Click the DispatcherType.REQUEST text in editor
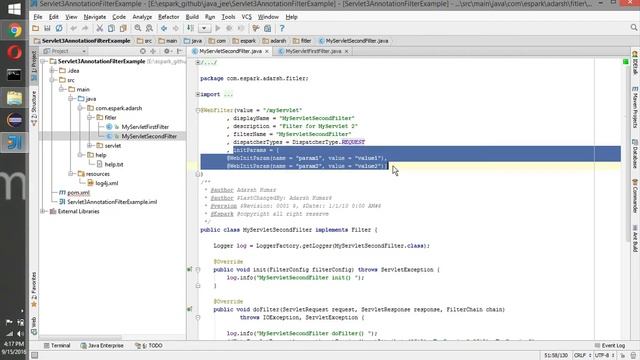 tap(328, 142)
